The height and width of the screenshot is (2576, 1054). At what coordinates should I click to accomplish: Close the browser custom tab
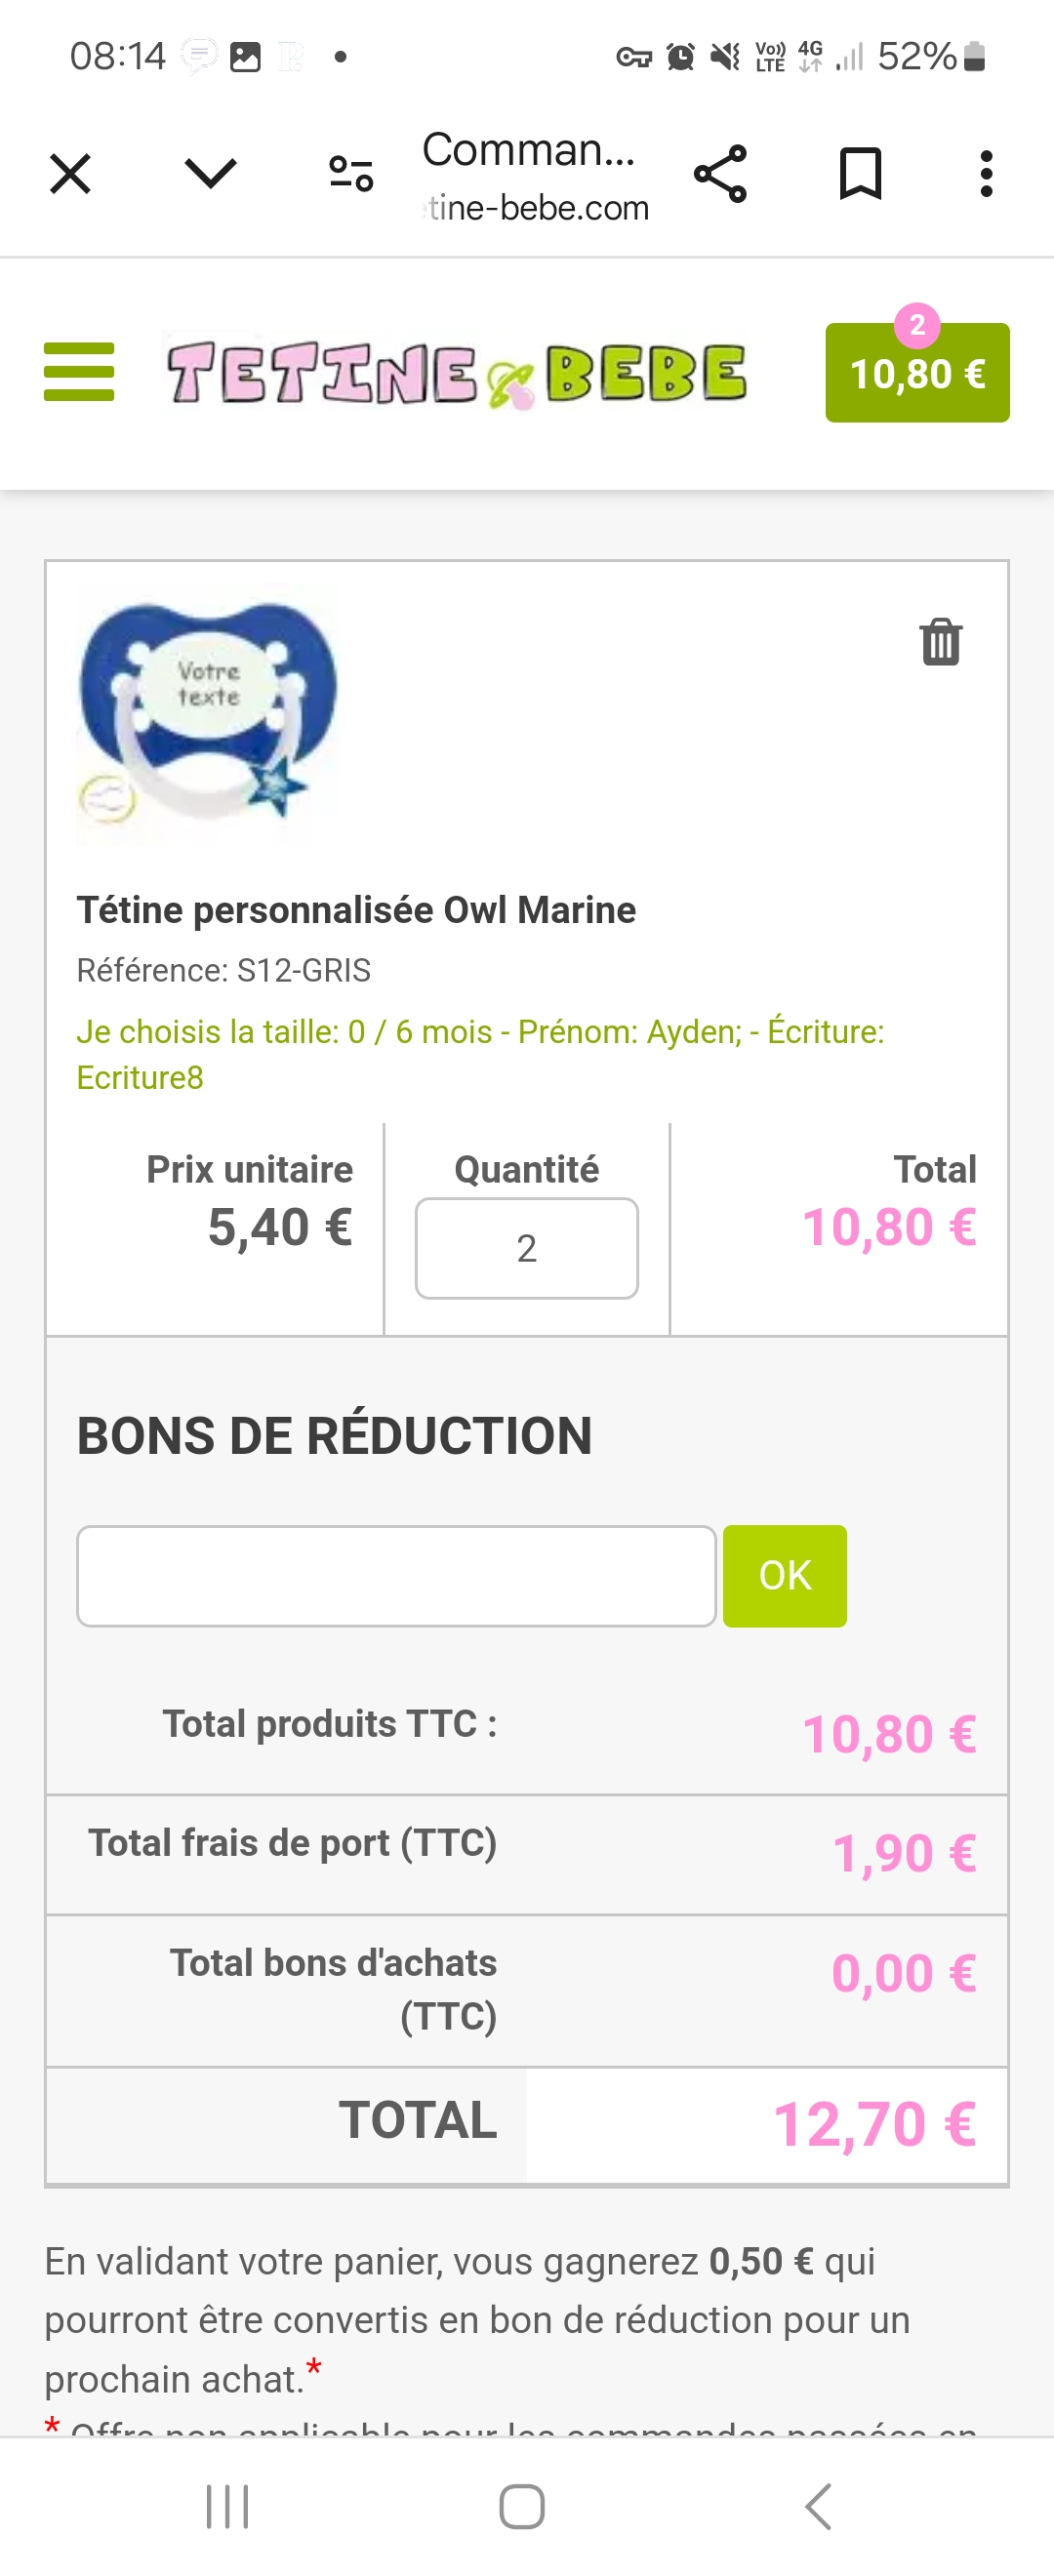coord(70,174)
